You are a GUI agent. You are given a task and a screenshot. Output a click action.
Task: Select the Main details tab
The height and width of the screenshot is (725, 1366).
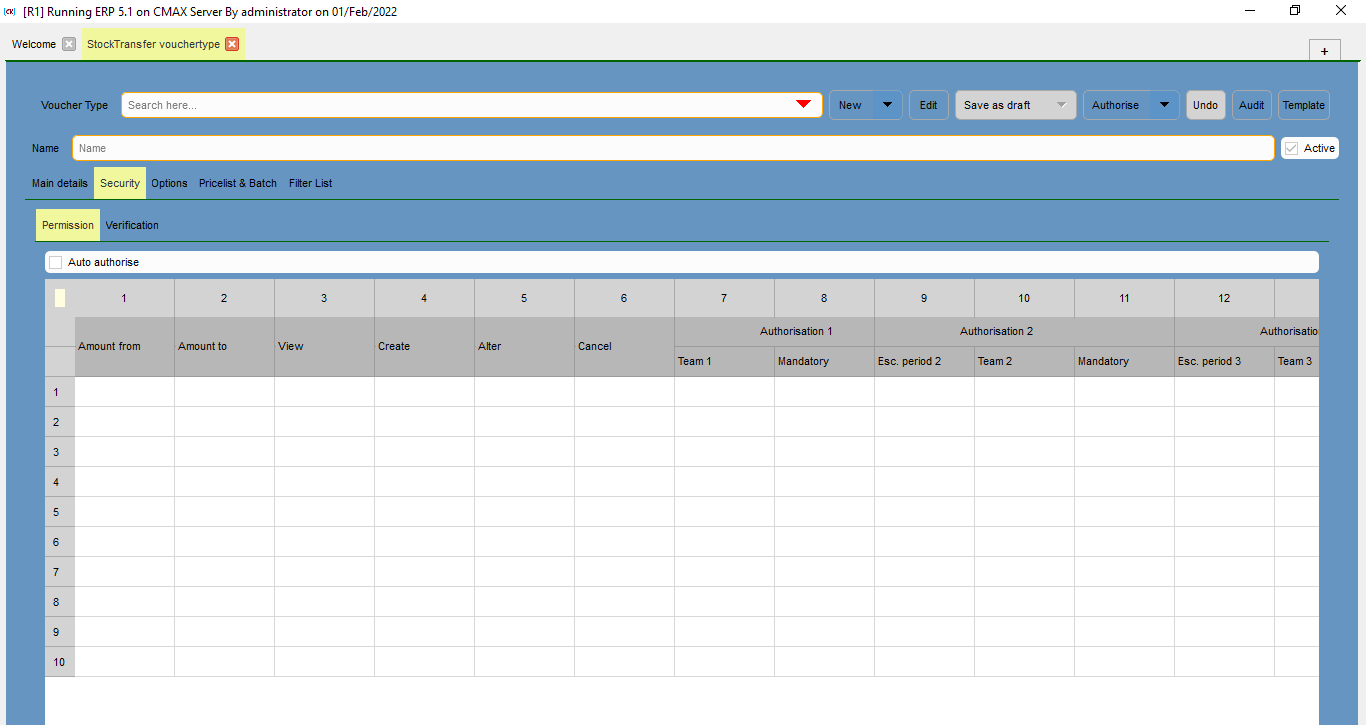click(x=59, y=183)
